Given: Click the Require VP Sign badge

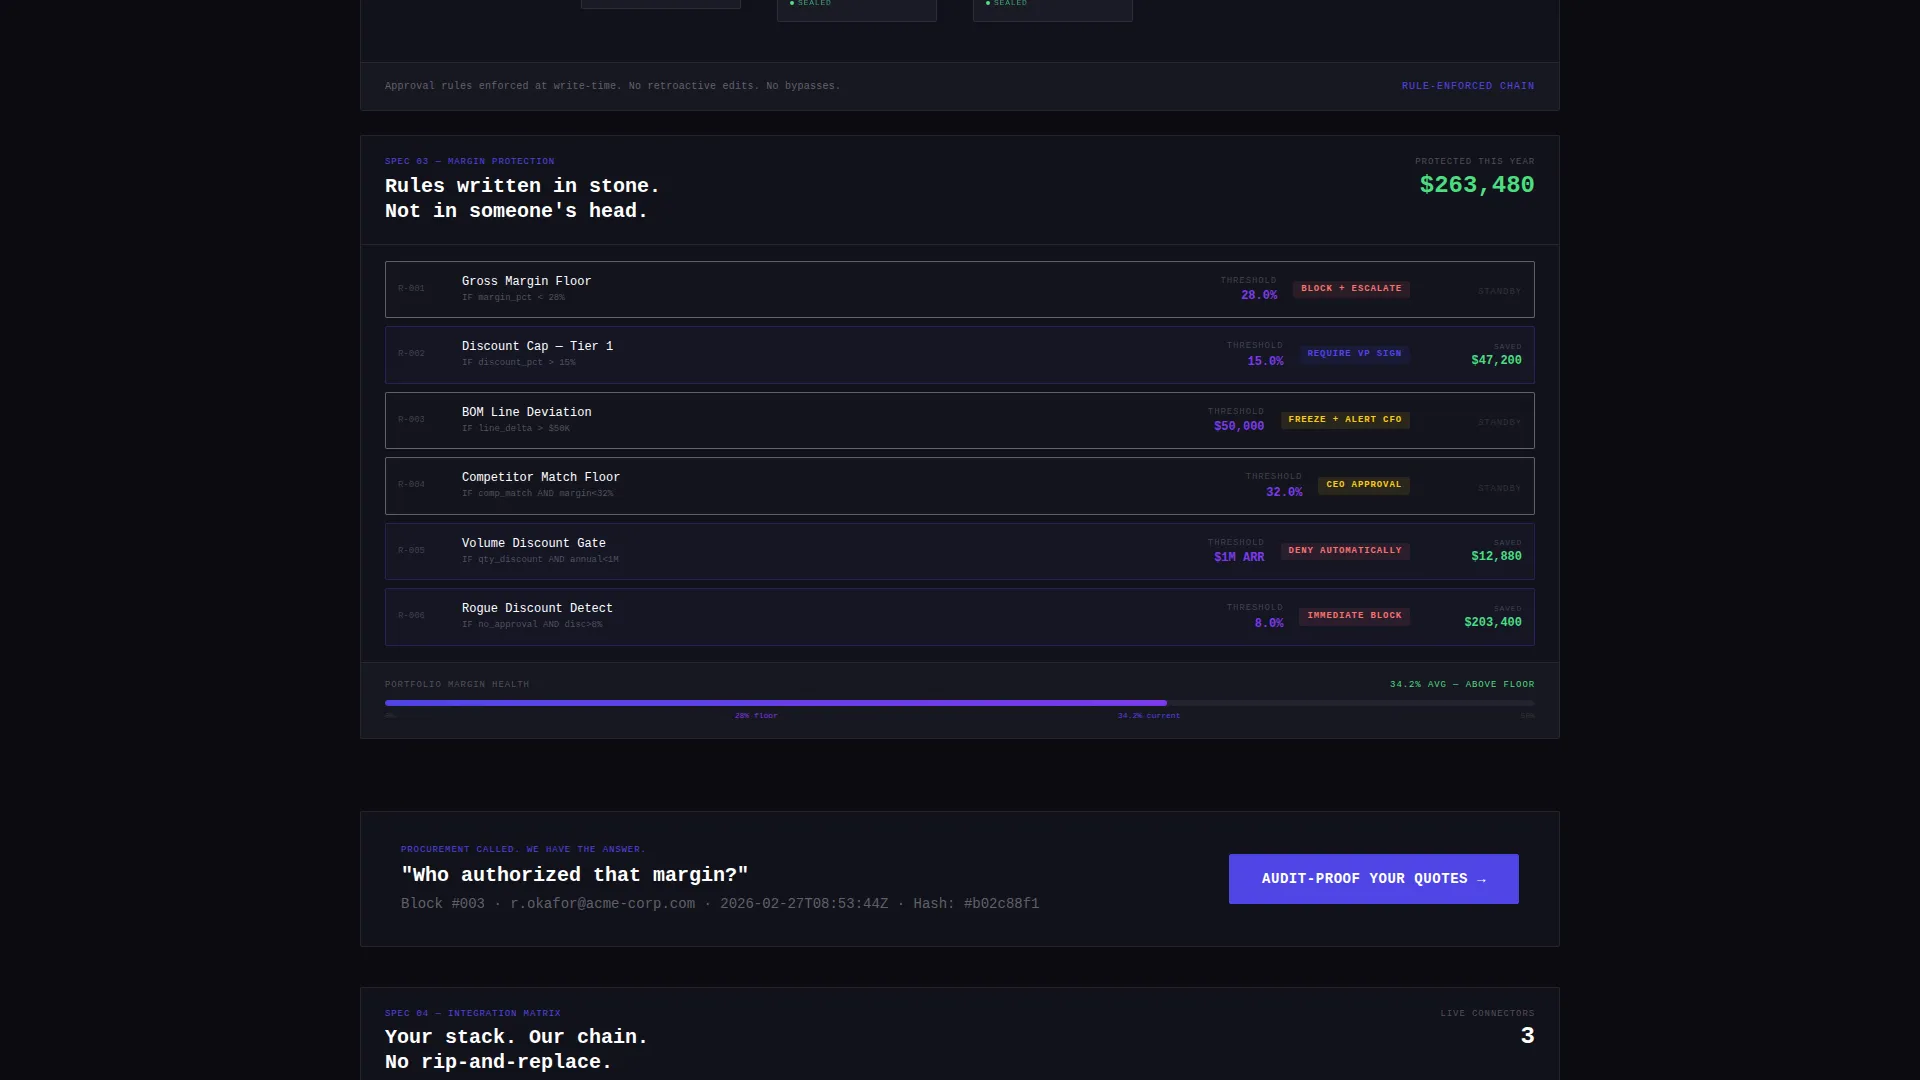Looking at the screenshot, I should 1354,354.
